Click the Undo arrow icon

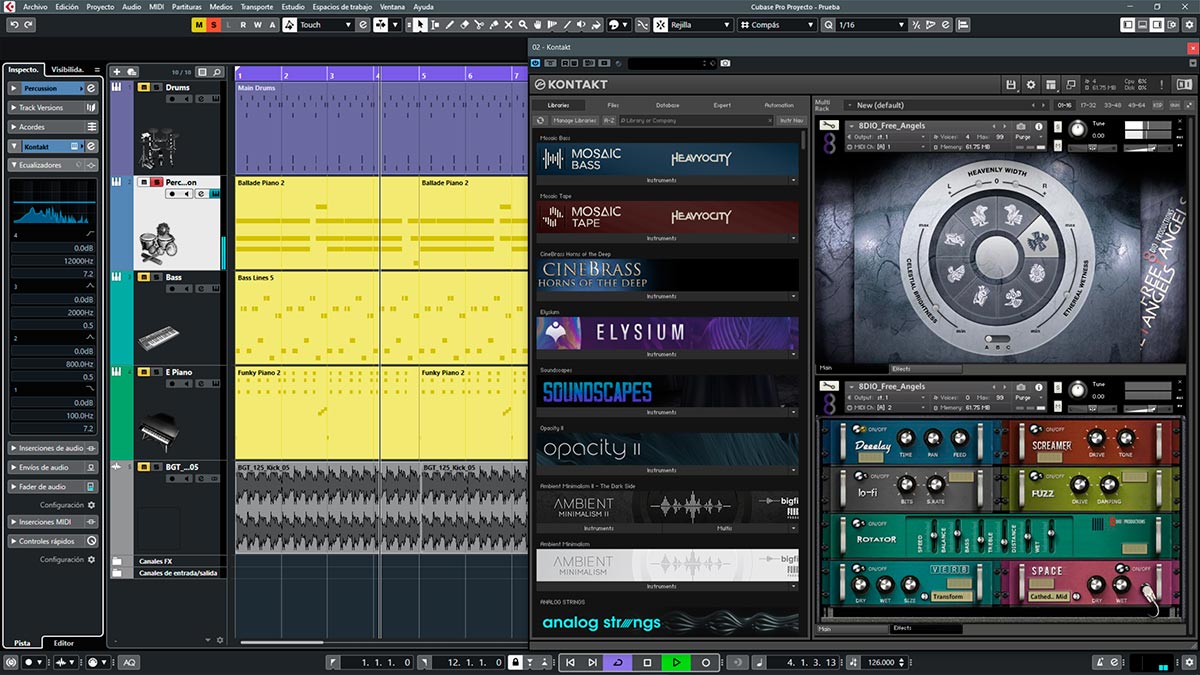(x=14, y=25)
